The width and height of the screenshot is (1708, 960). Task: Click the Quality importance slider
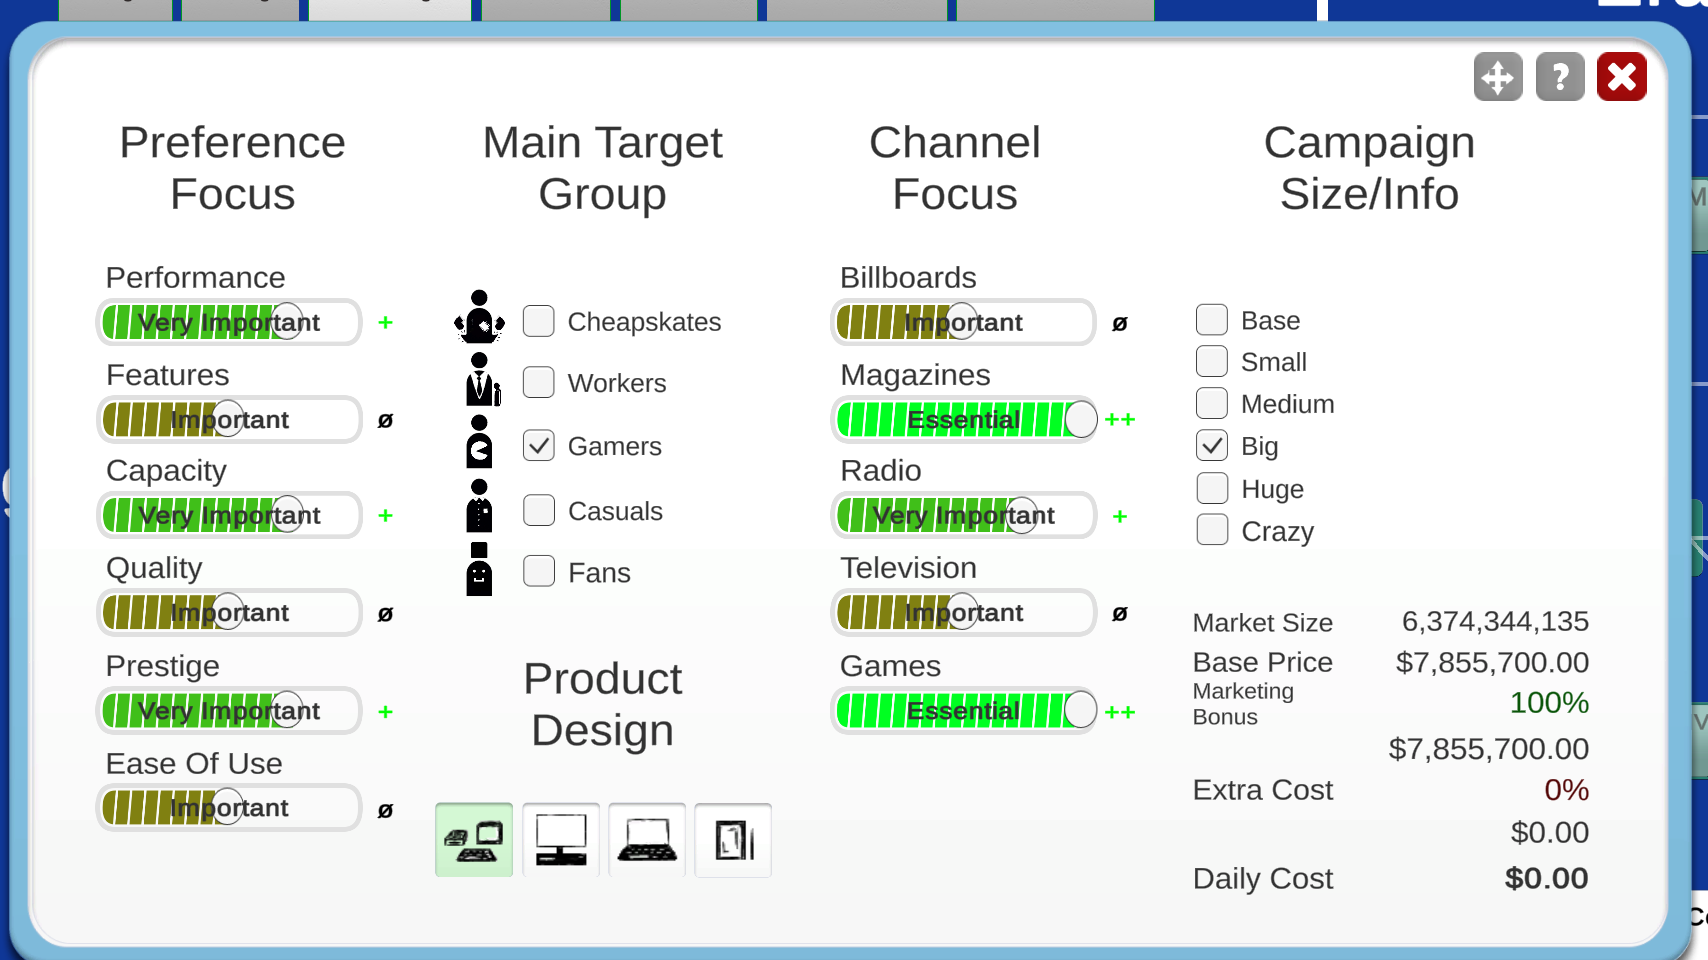(229, 612)
